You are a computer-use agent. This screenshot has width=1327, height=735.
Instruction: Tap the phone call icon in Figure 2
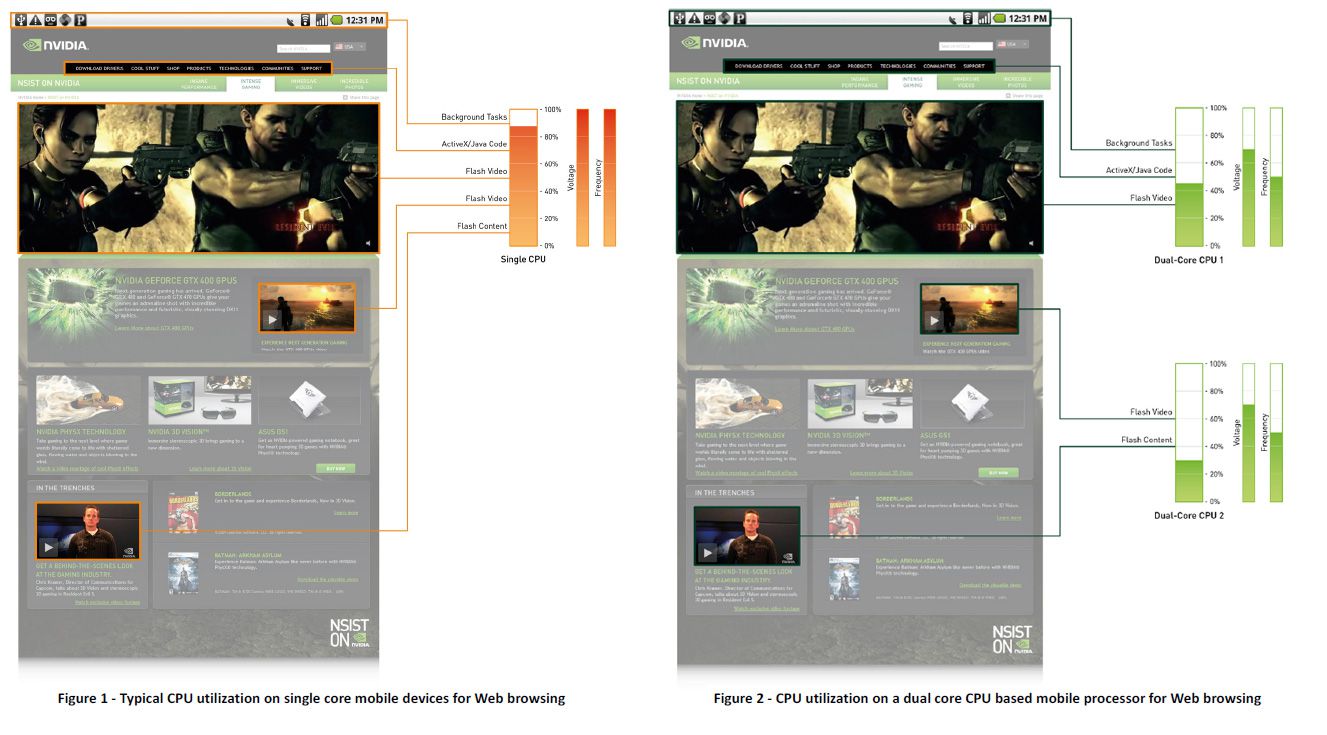click(954, 18)
